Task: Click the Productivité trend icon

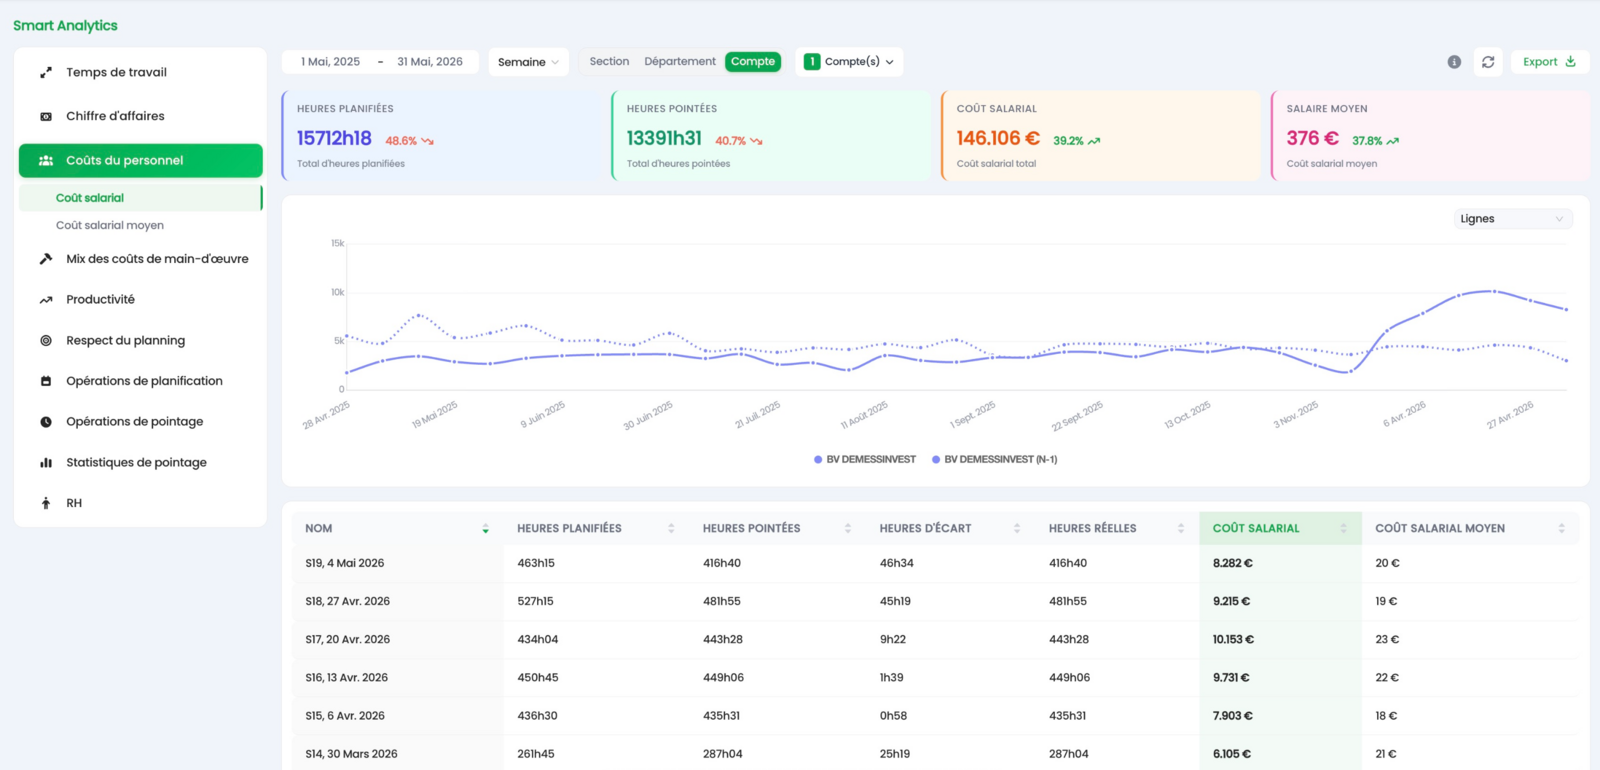Action: click(46, 300)
